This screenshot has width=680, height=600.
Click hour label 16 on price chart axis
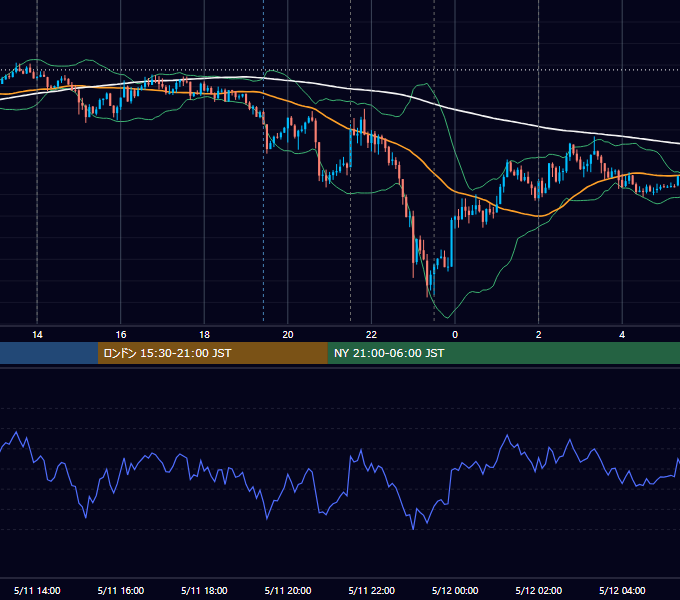[121, 335]
